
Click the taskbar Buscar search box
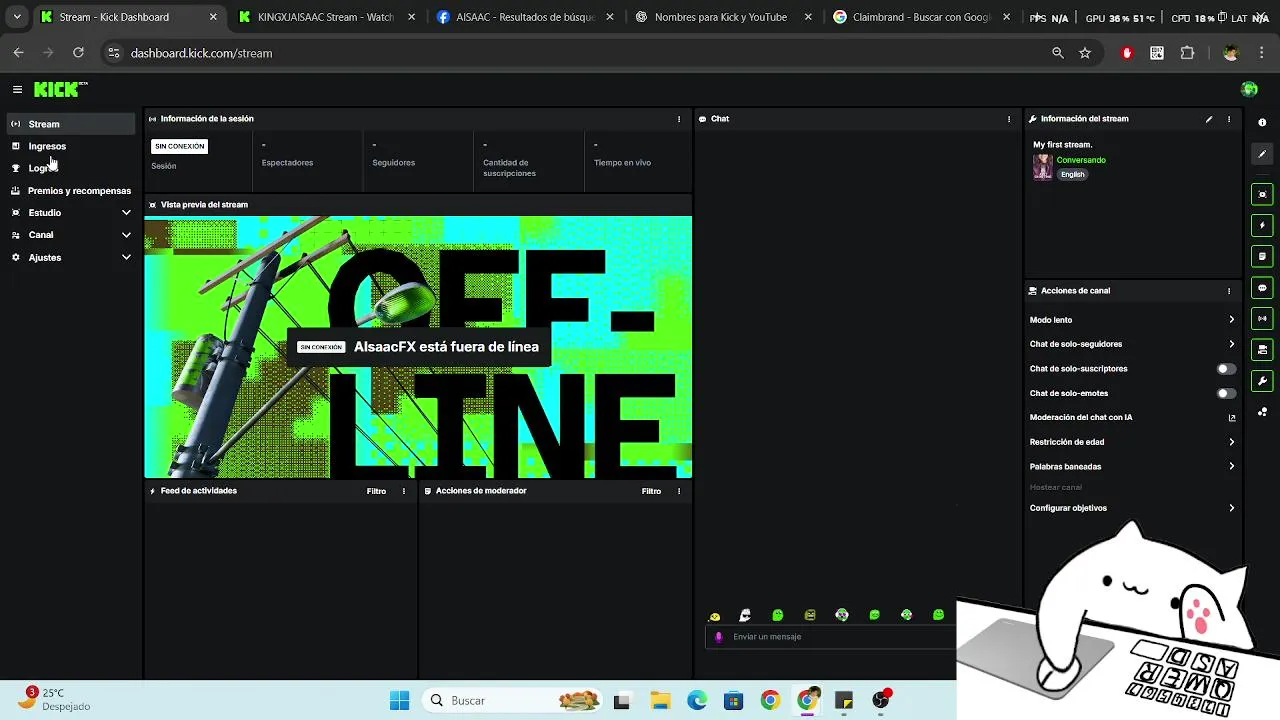(513, 701)
